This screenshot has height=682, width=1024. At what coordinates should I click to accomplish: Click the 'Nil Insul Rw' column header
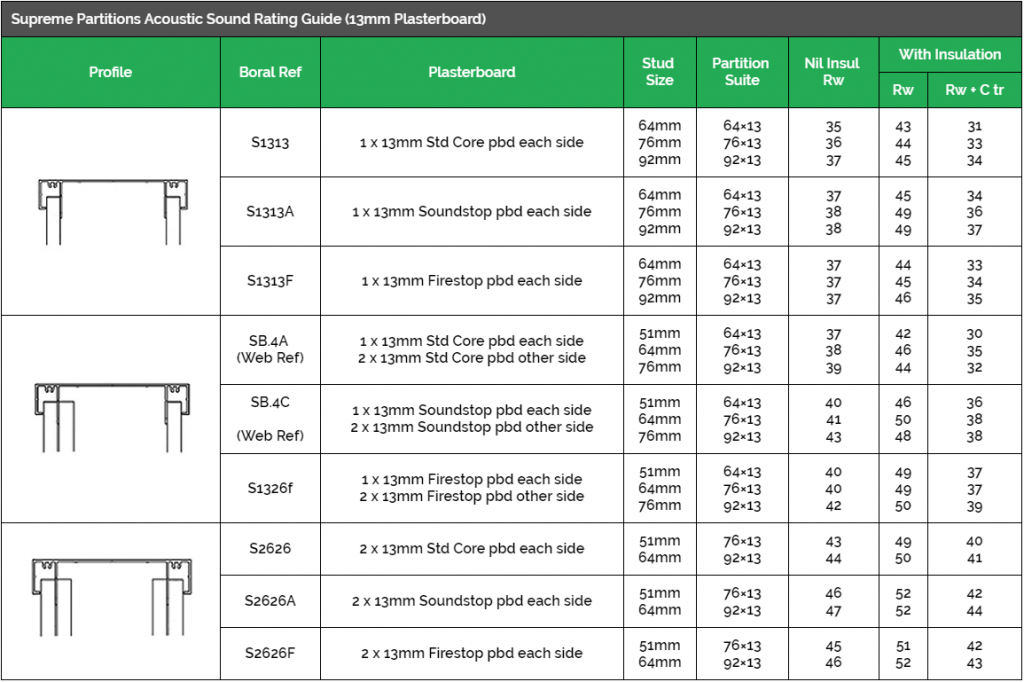pyautogui.click(x=833, y=72)
